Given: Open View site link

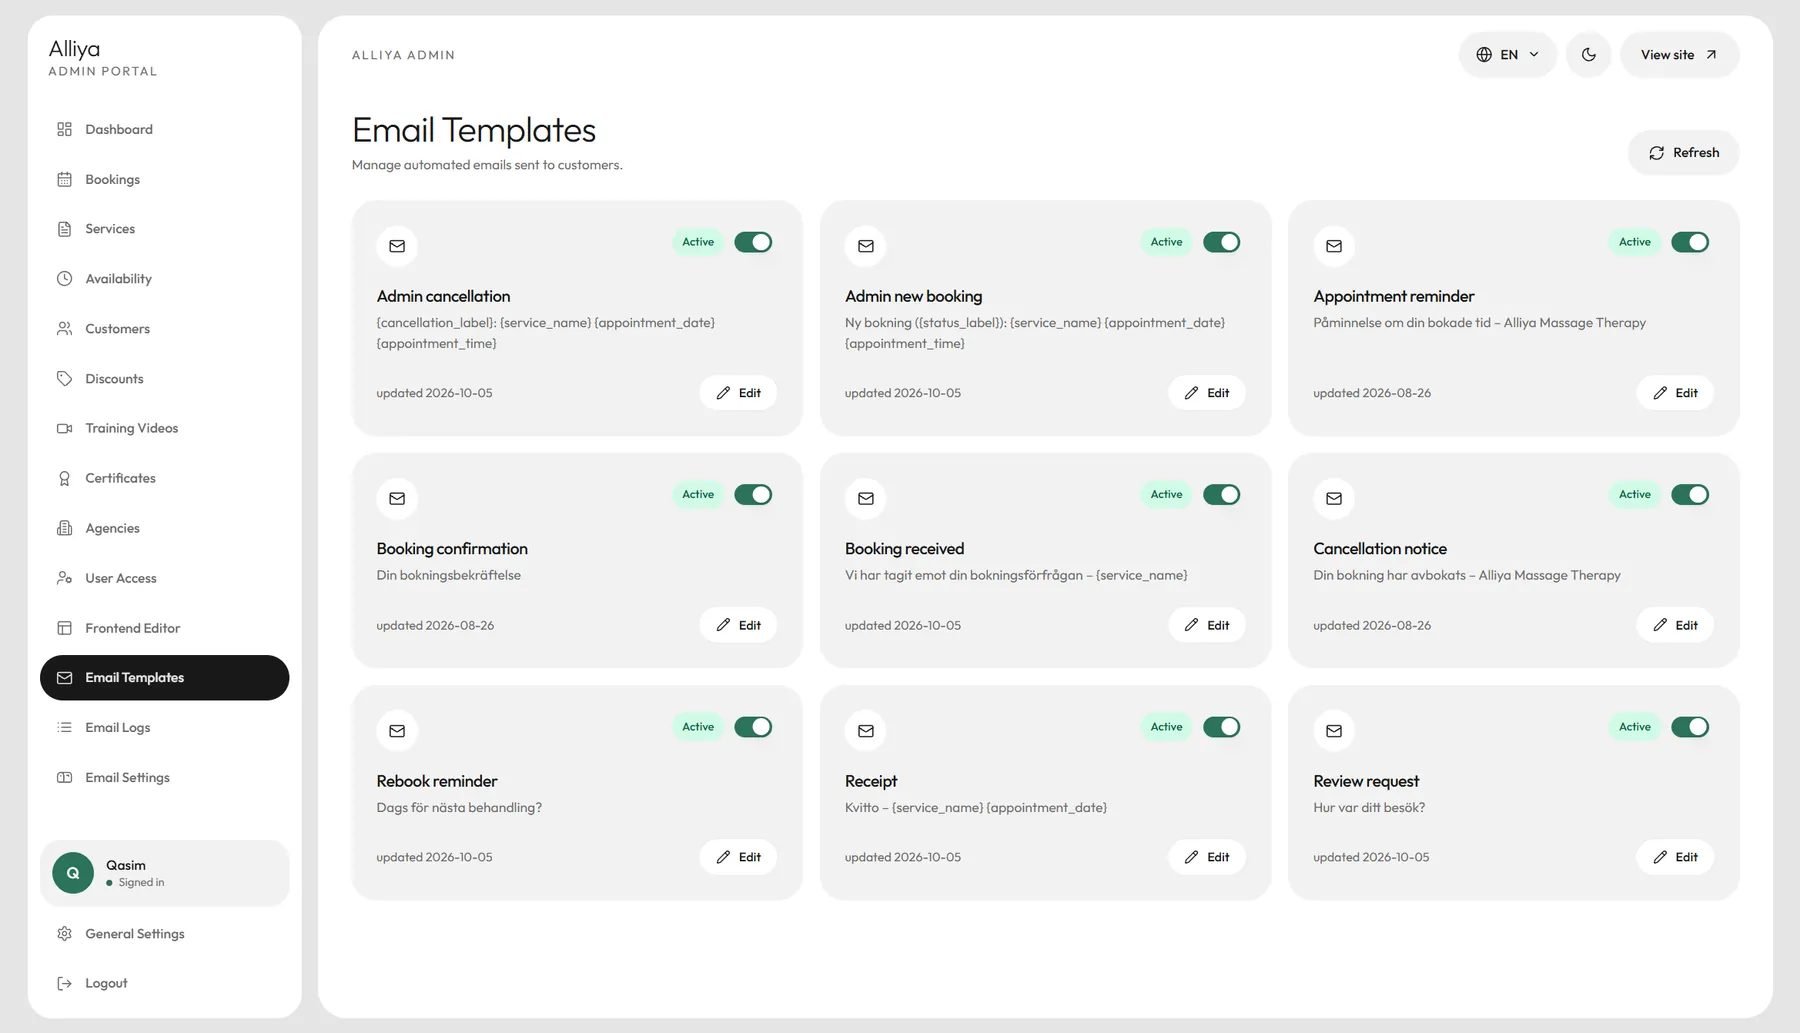Looking at the screenshot, I should (x=1679, y=55).
